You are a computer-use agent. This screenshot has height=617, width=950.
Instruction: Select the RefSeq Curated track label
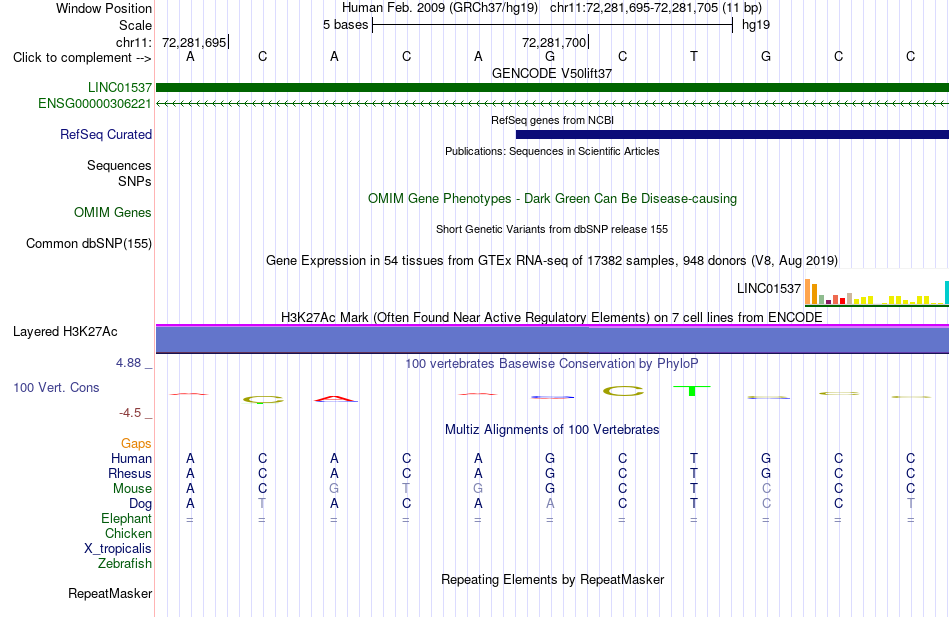(106, 135)
